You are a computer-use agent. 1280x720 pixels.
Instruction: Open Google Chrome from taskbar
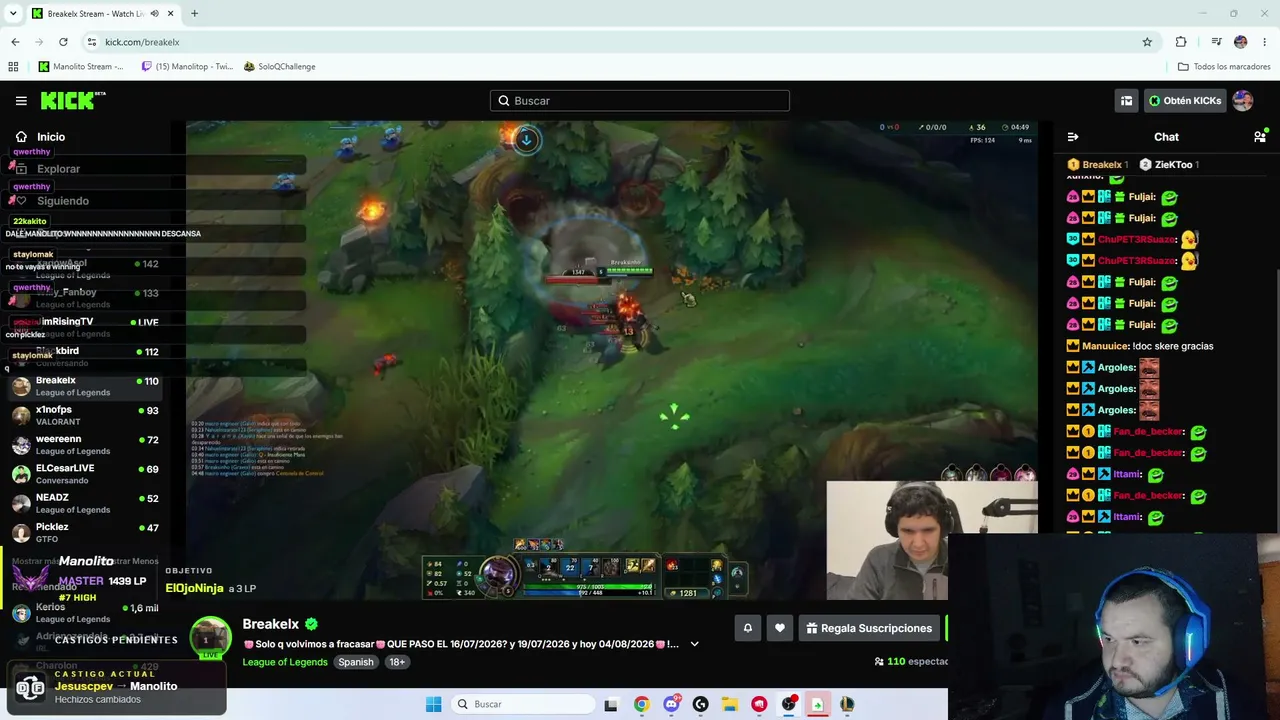tap(641, 704)
